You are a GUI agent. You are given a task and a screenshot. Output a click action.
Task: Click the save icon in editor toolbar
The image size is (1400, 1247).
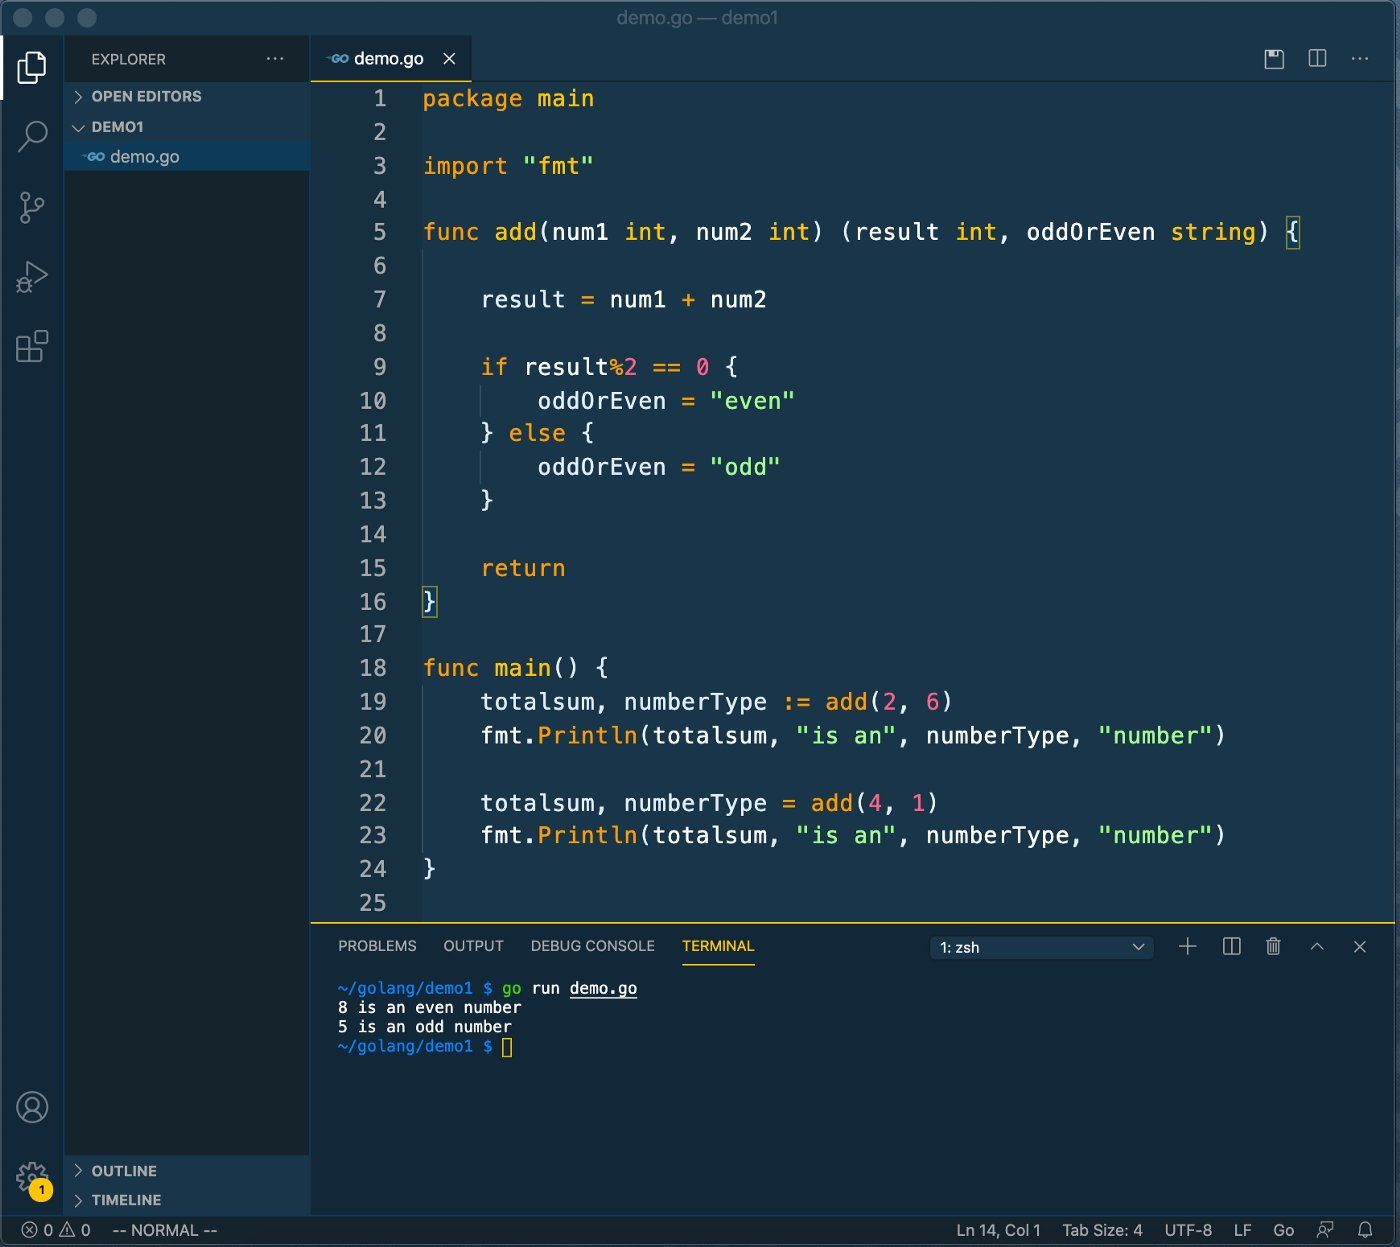tap(1274, 59)
